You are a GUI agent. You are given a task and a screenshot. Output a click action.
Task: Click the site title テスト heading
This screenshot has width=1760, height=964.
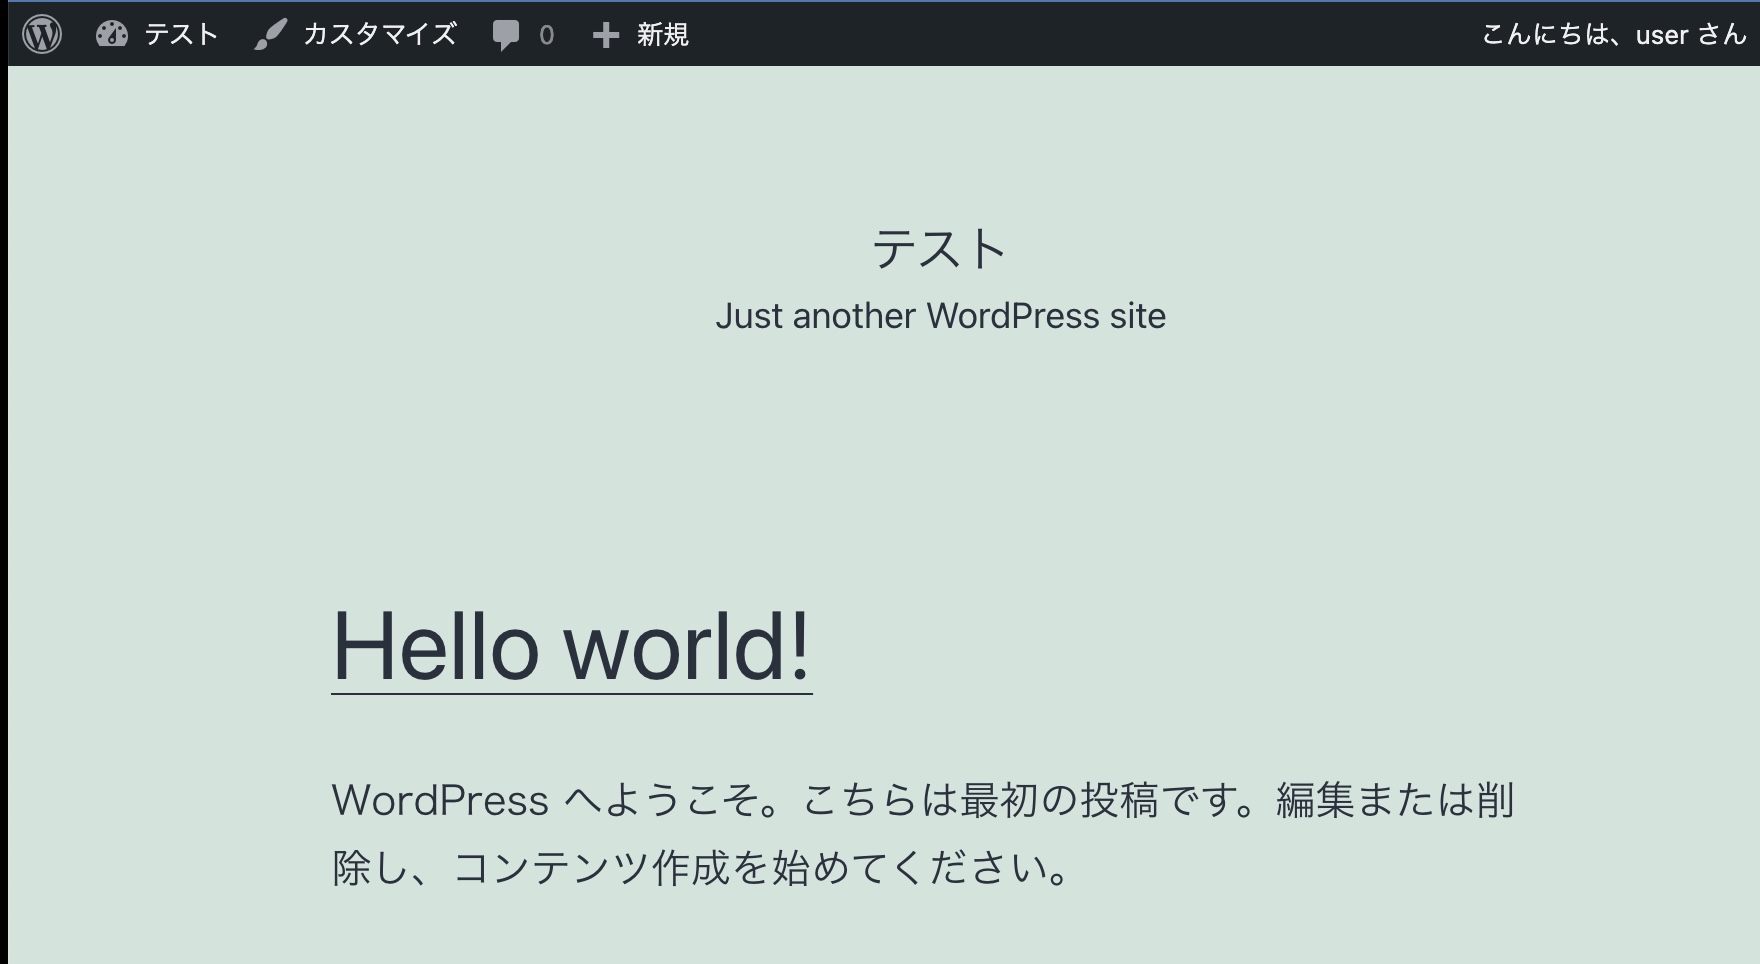pyautogui.click(x=940, y=248)
